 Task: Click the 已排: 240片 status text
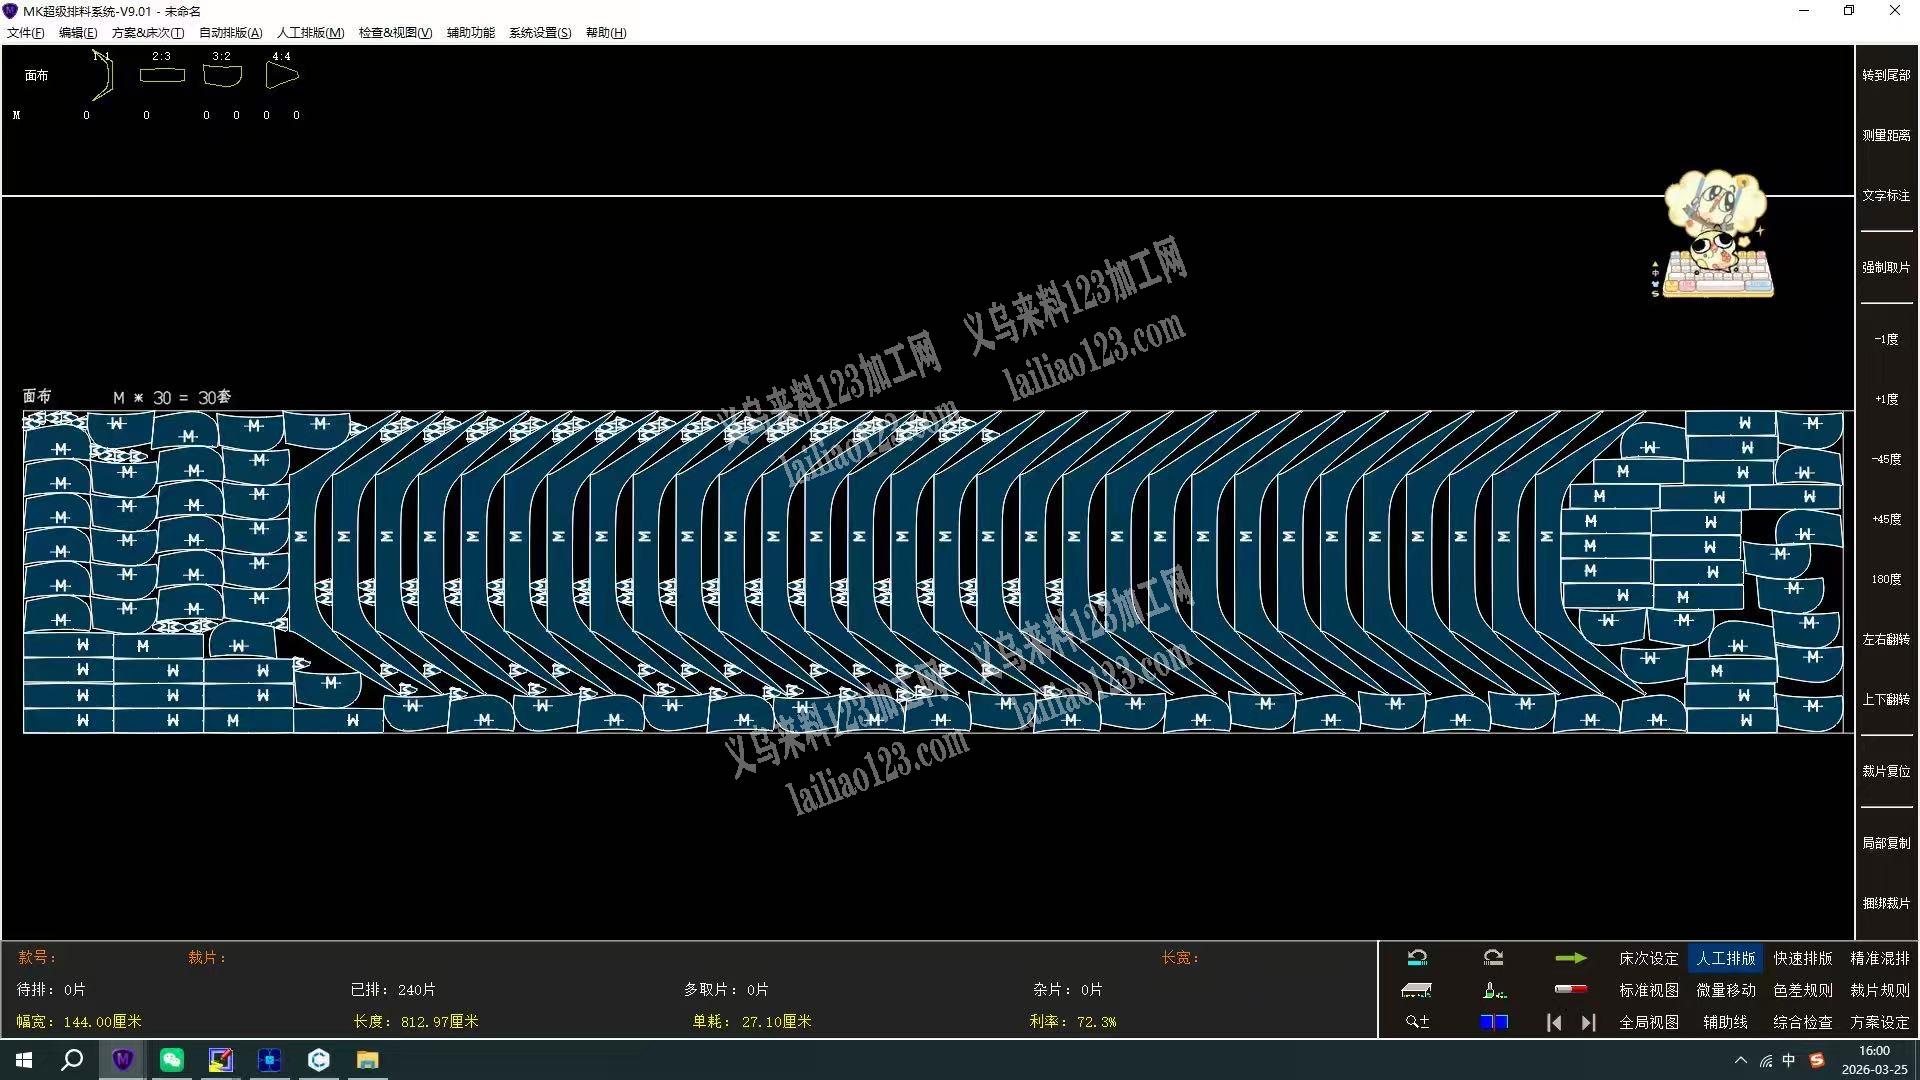point(393,990)
